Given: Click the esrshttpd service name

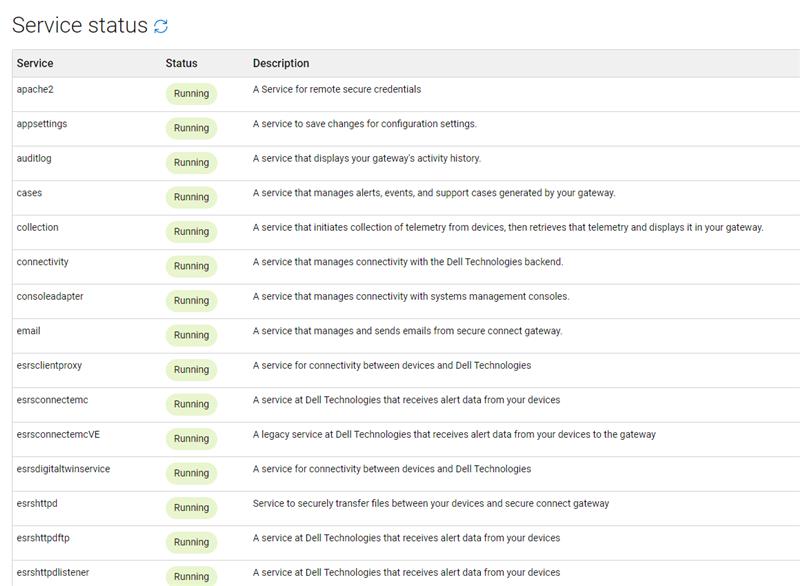Looking at the screenshot, I should coord(36,503).
